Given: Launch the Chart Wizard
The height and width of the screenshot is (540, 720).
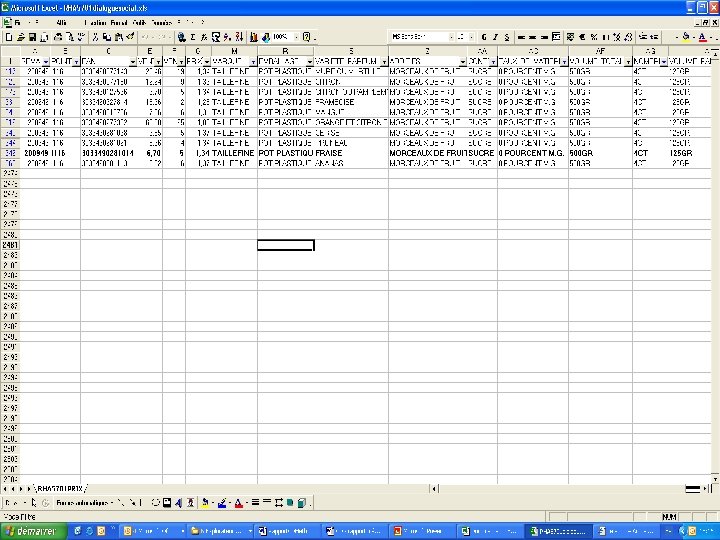Looking at the screenshot, I should click(x=253, y=37).
